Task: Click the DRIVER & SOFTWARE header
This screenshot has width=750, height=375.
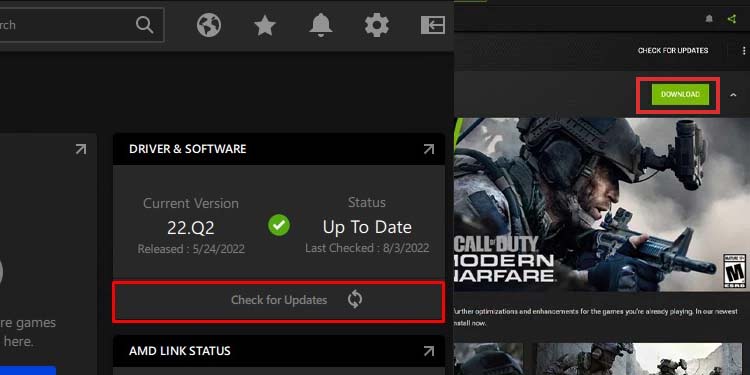Action: tap(188, 149)
